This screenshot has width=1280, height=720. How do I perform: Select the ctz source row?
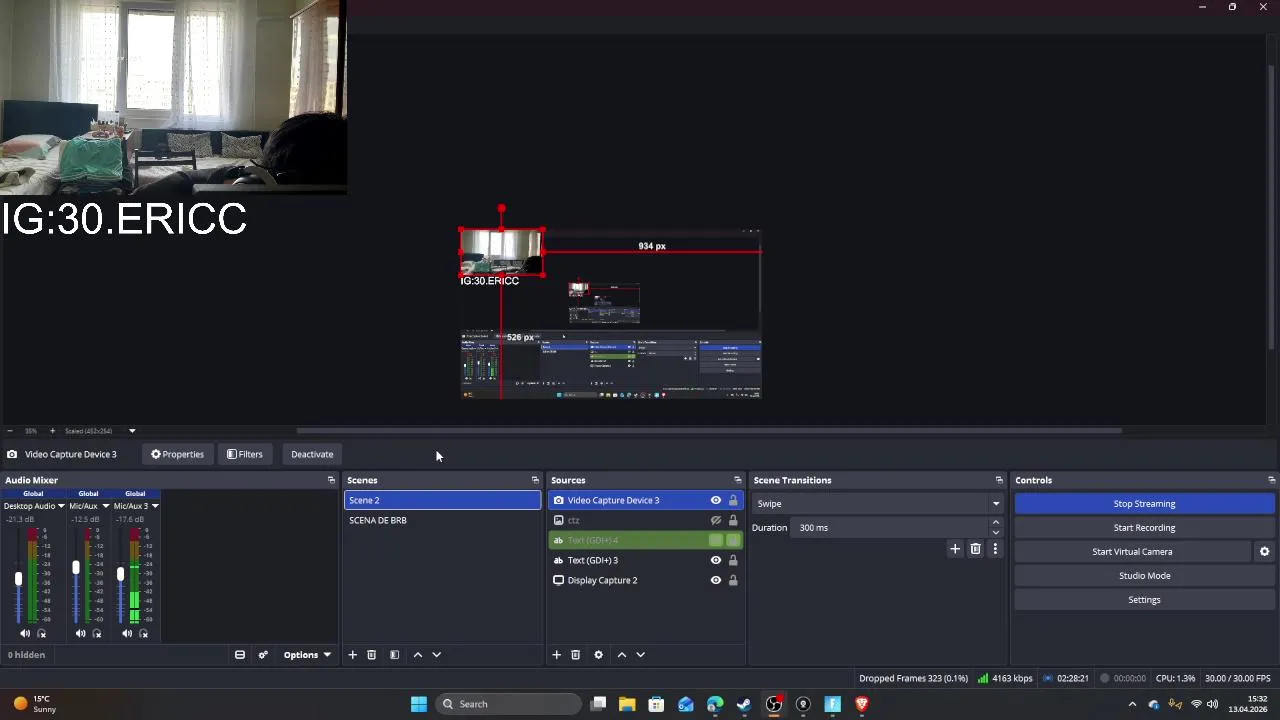tap(645, 520)
